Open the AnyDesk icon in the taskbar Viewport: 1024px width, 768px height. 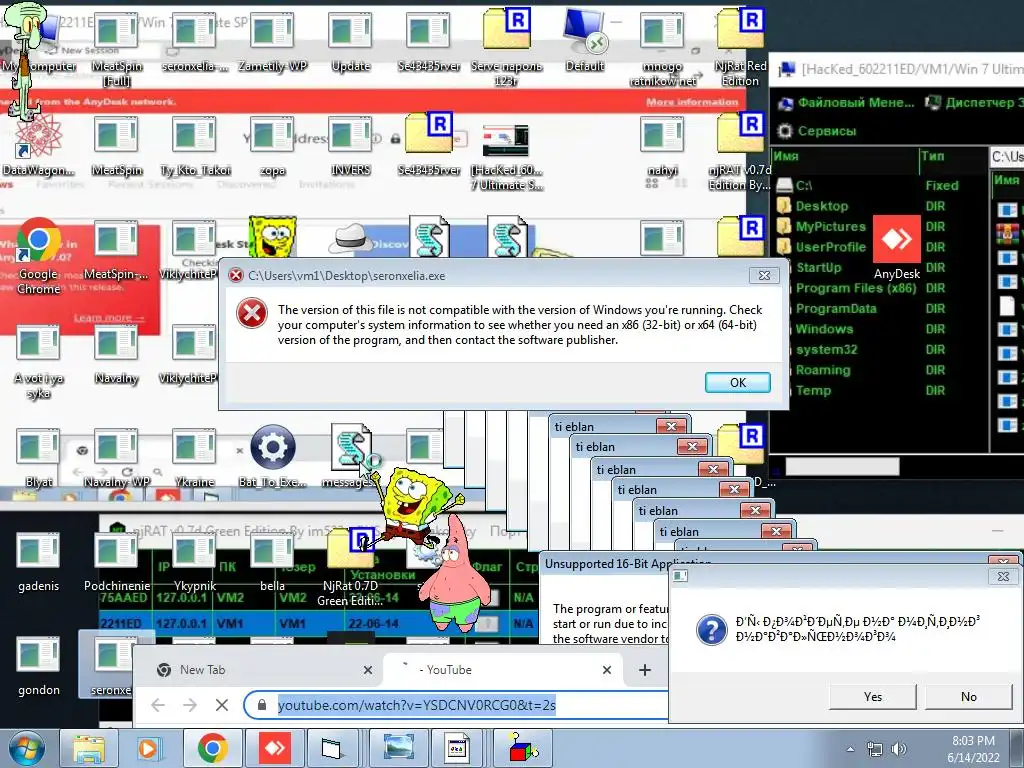click(275, 748)
